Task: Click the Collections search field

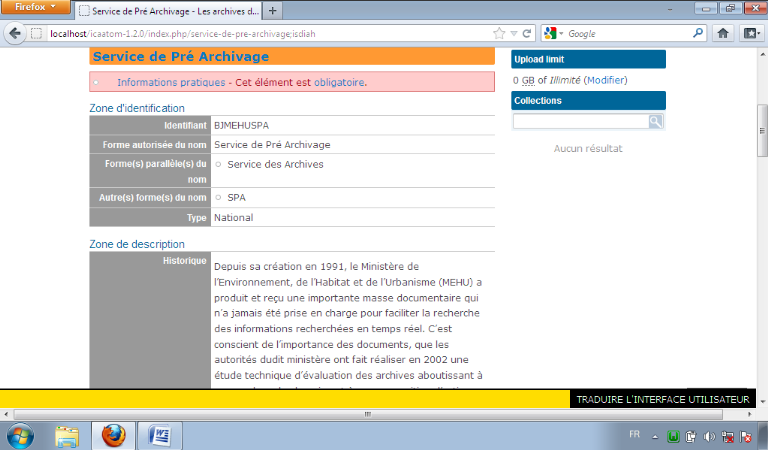Action: point(581,121)
